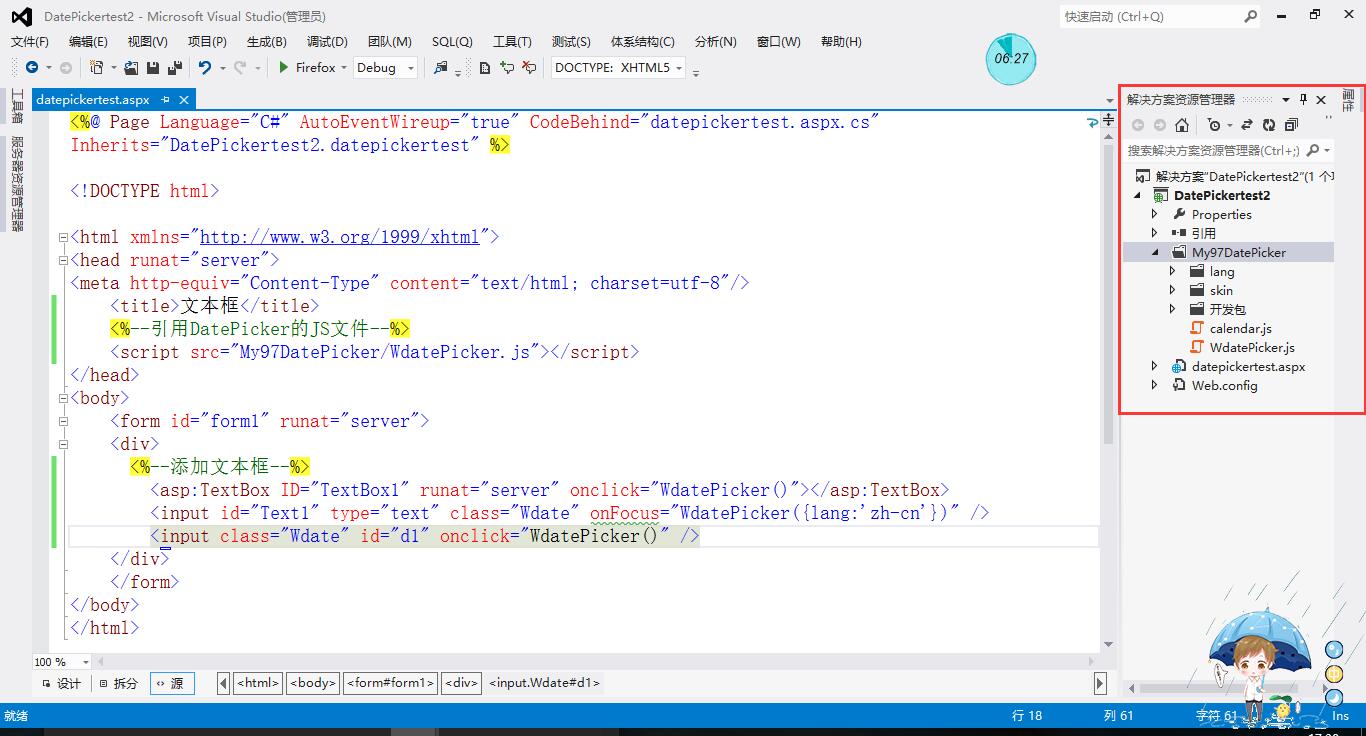Click the Solution Explorer search field

[x=1213, y=151]
